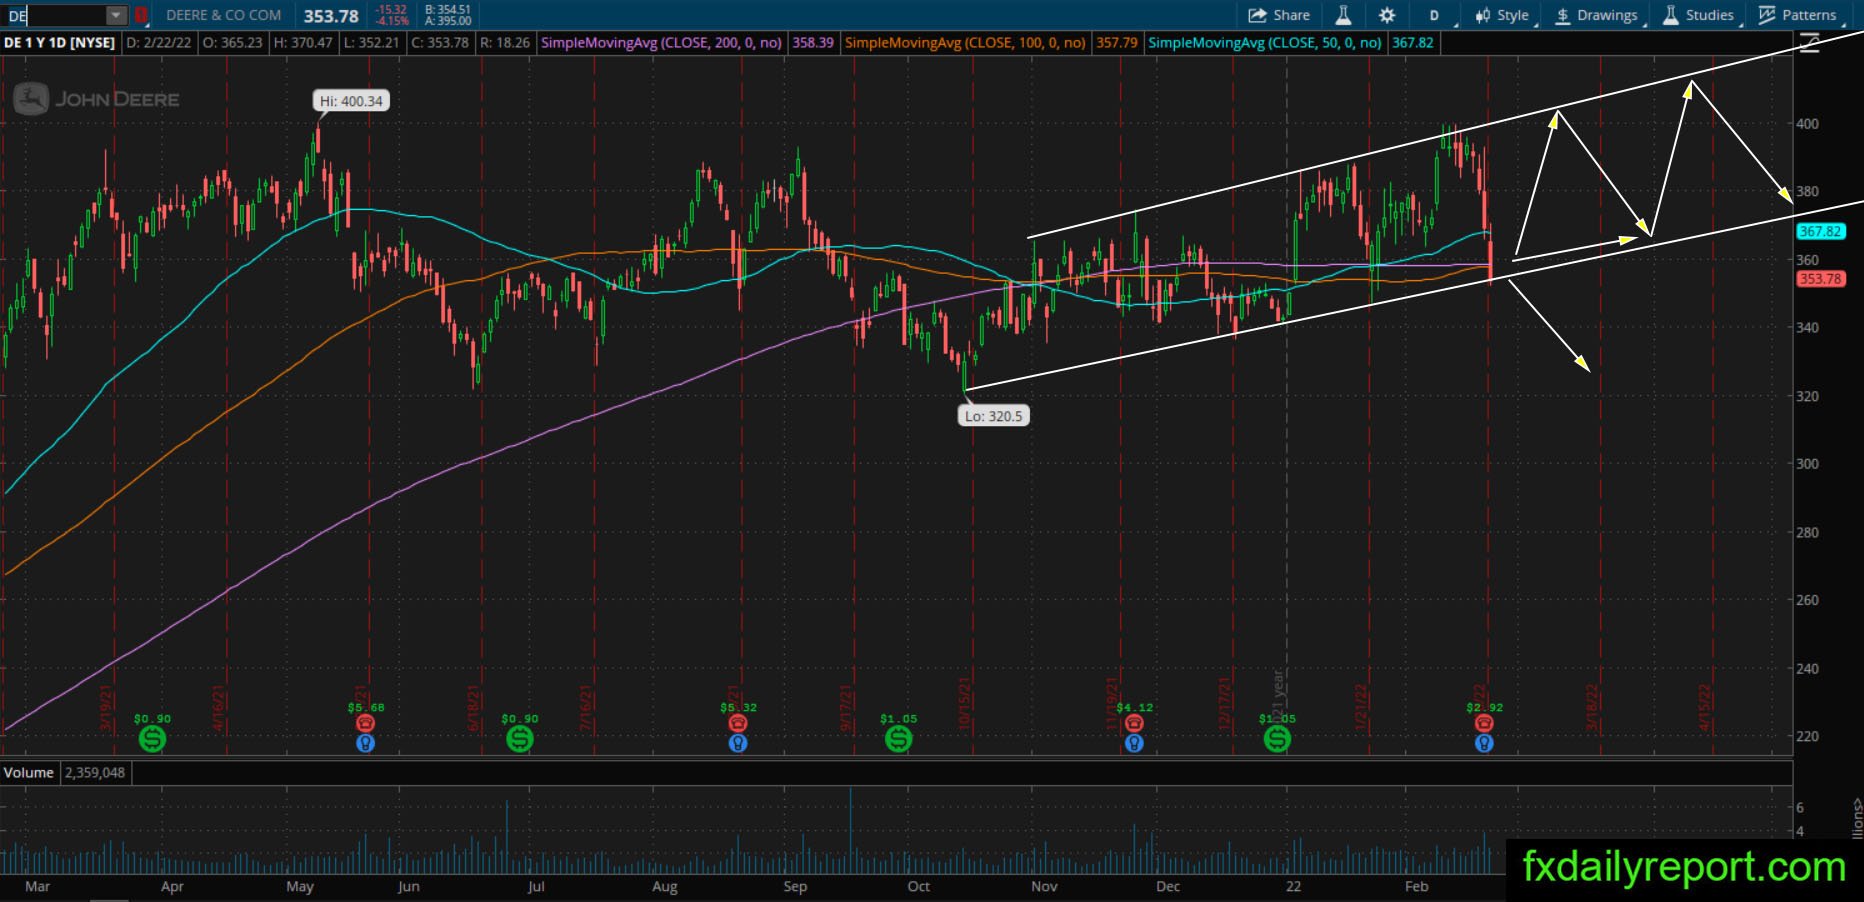
Task: Open the Style dropdown menu
Action: click(1502, 15)
